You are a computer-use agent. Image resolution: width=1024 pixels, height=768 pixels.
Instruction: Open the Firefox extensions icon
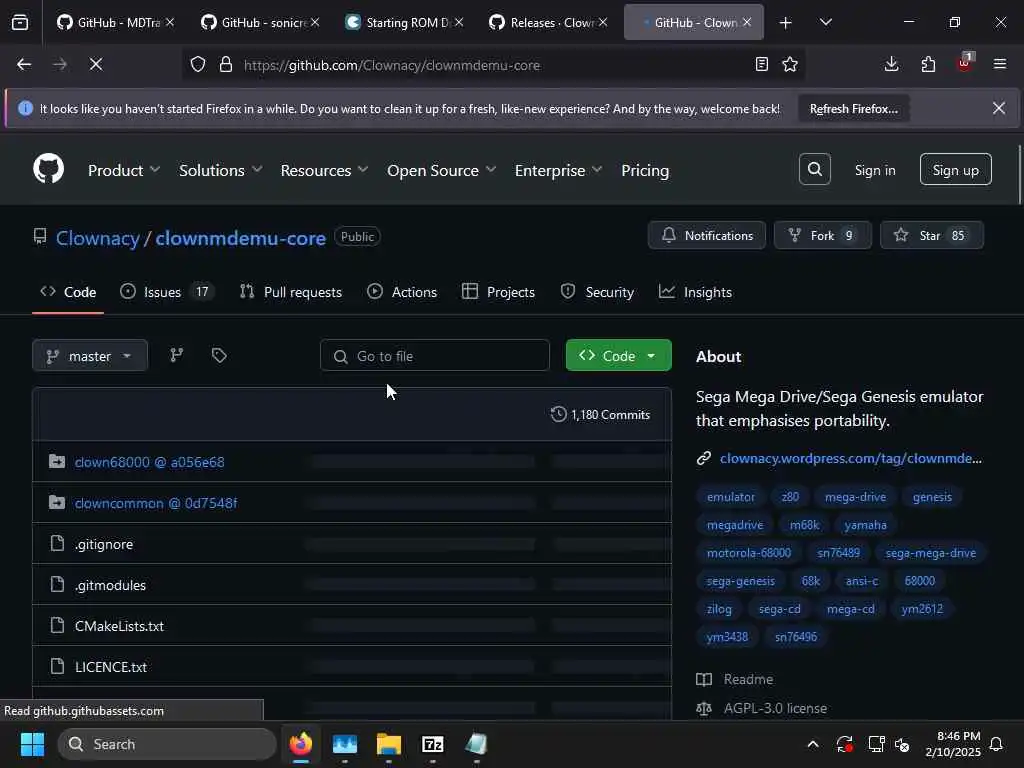928,64
